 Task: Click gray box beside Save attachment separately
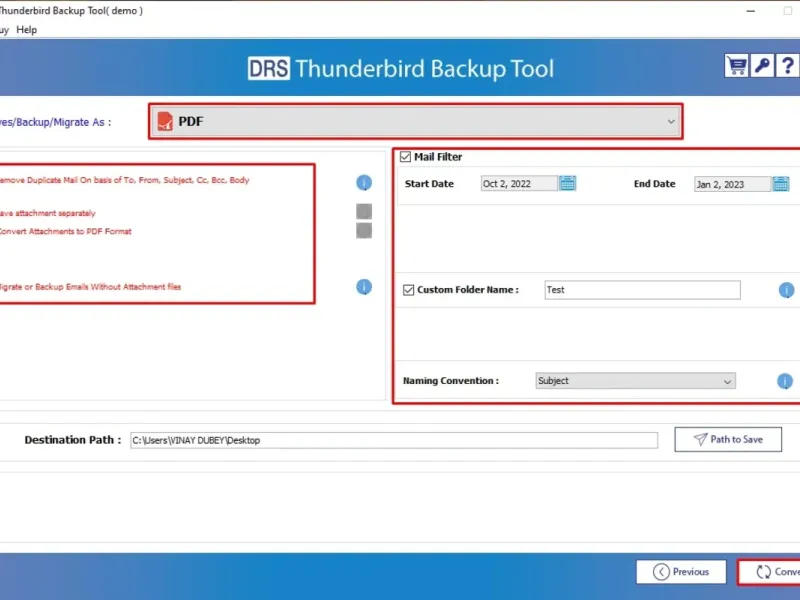point(364,211)
